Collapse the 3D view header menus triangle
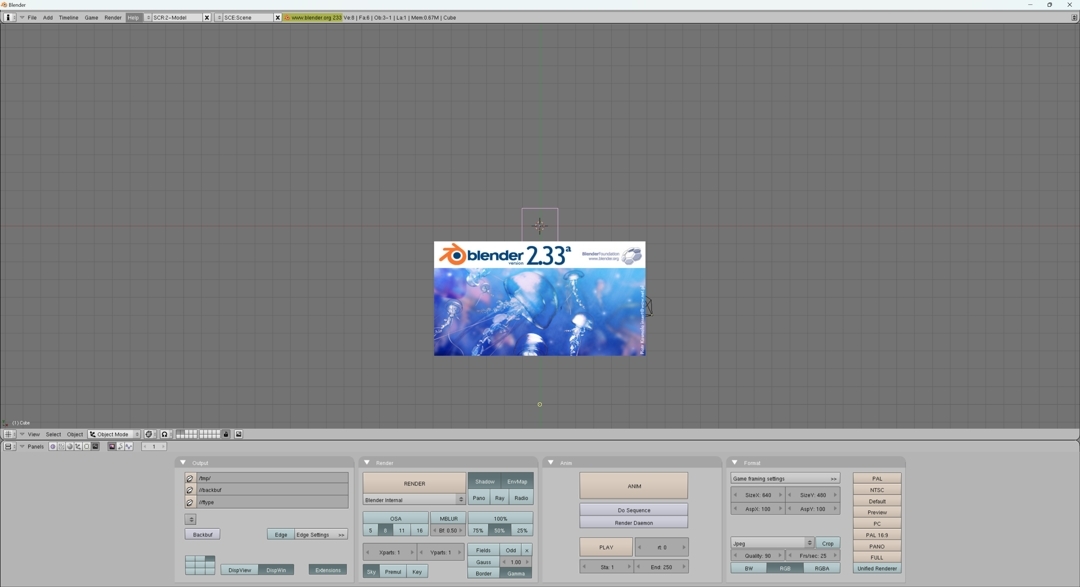Image resolution: width=1080 pixels, height=587 pixels. coord(21,434)
